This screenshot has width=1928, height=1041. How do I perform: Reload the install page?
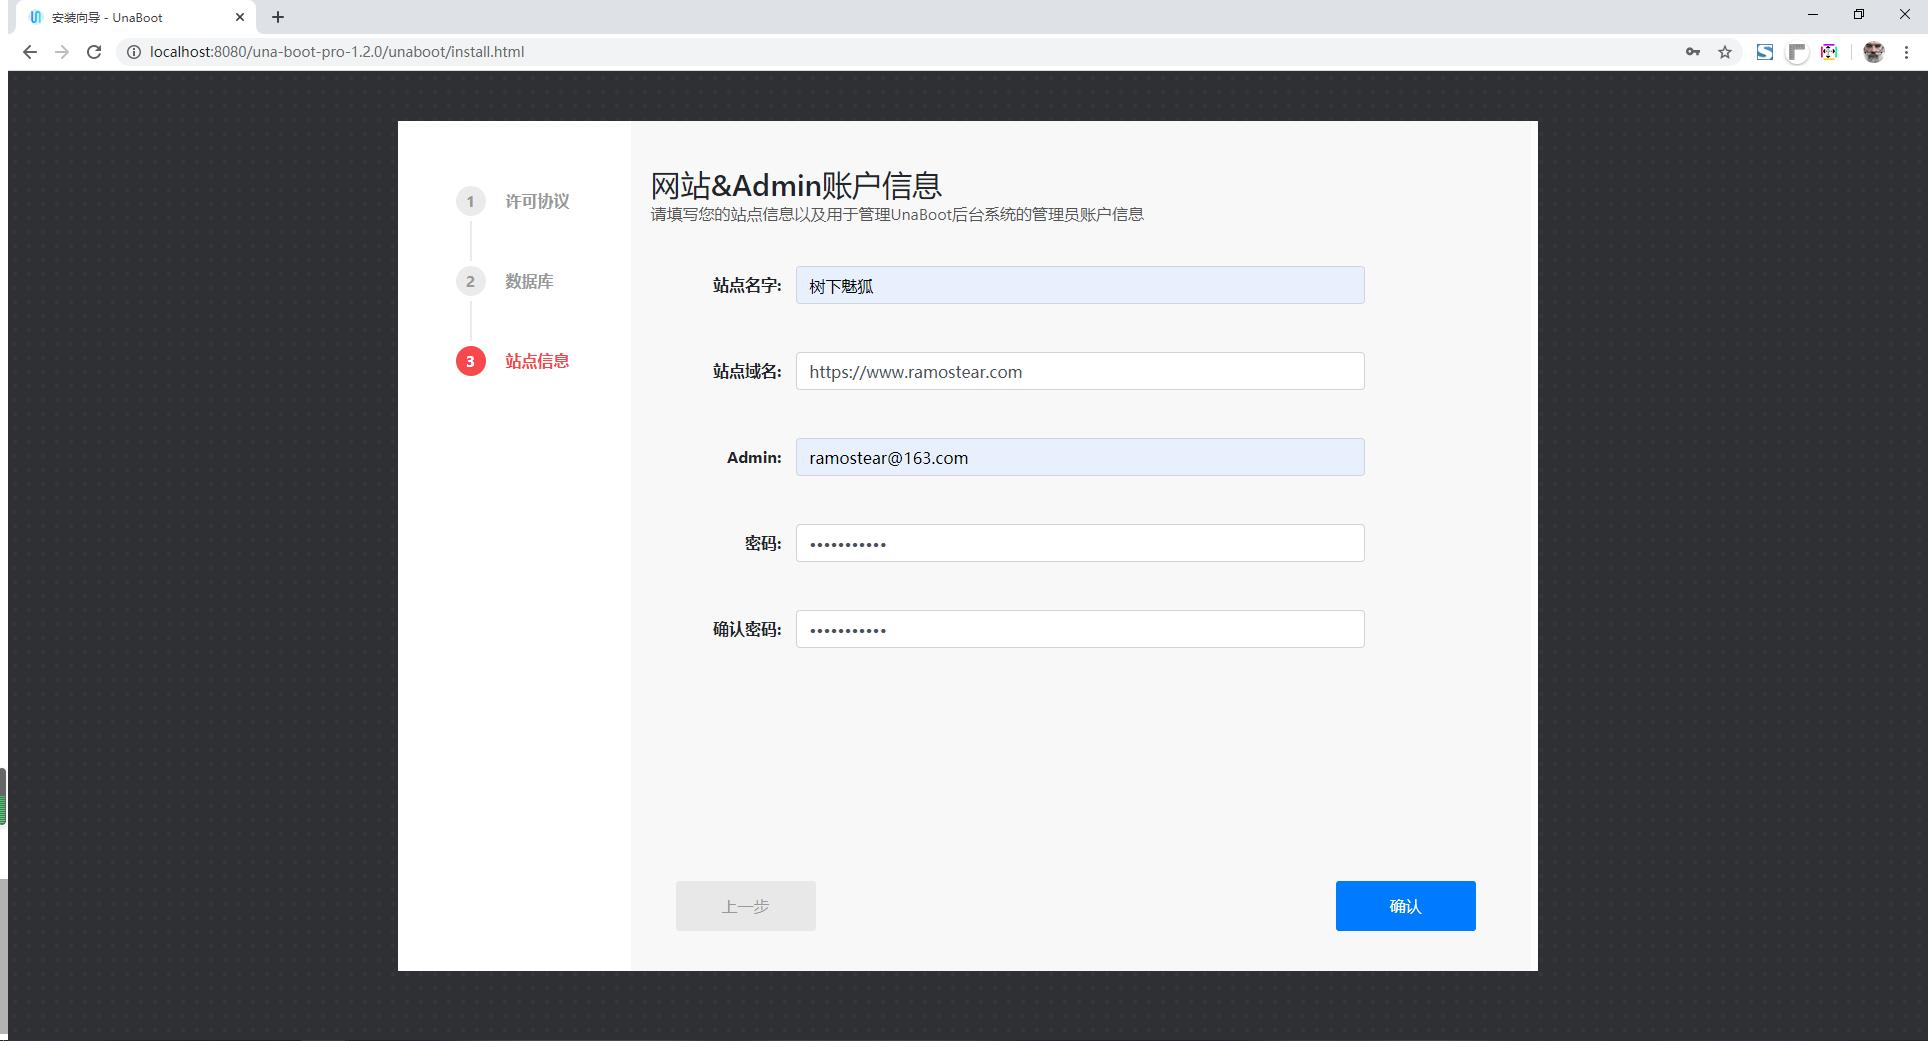coord(94,52)
